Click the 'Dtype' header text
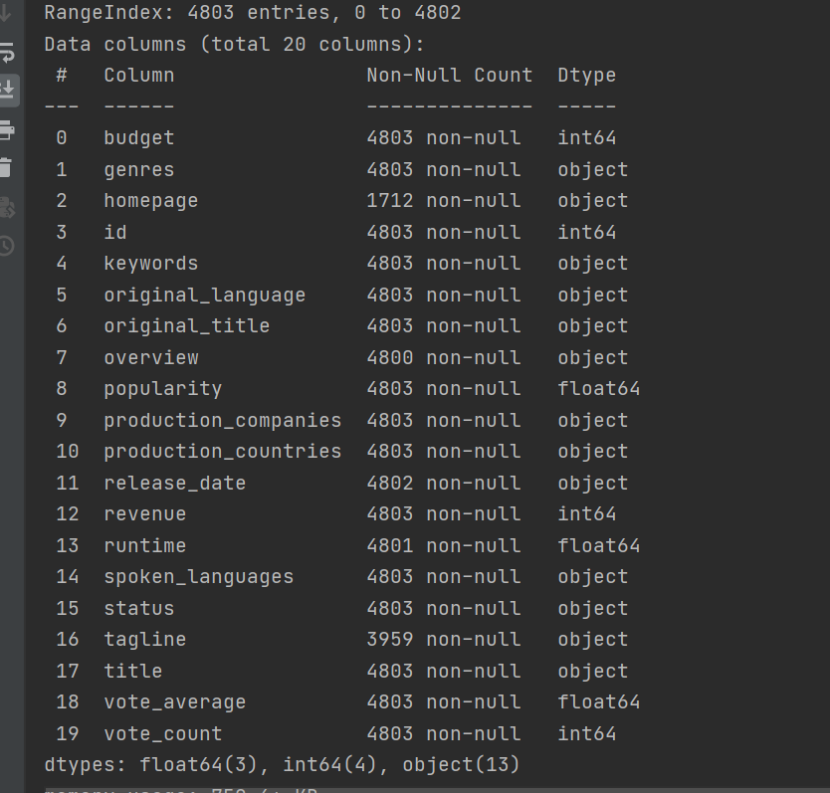The height and width of the screenshot is (793, 830). (586, 75)
